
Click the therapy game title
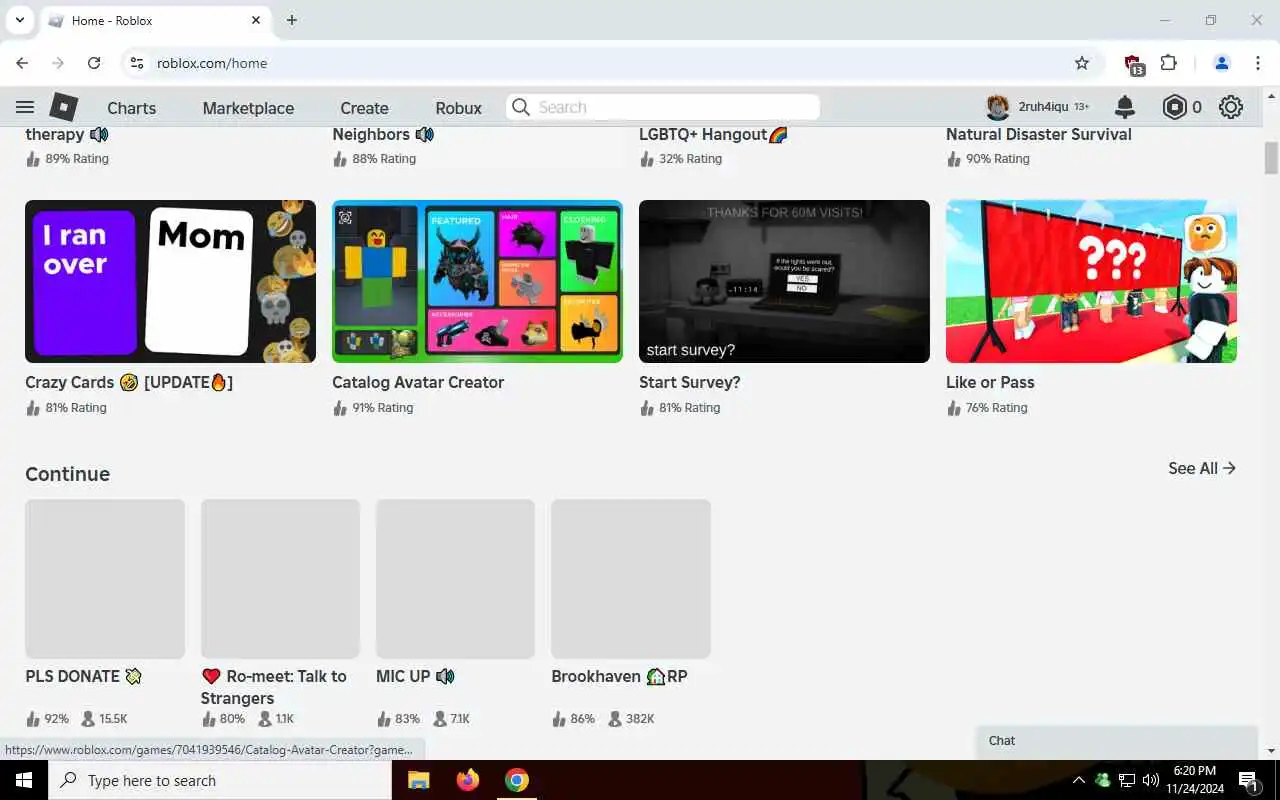tap(66, 134)
